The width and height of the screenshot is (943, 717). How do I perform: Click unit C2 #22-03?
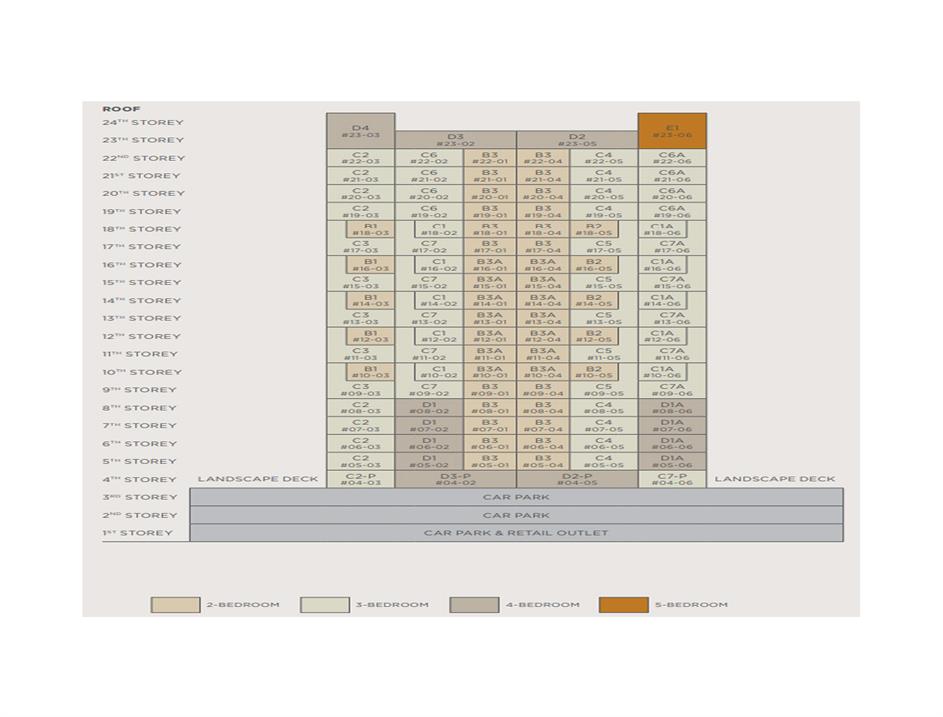tap(361, 158)
